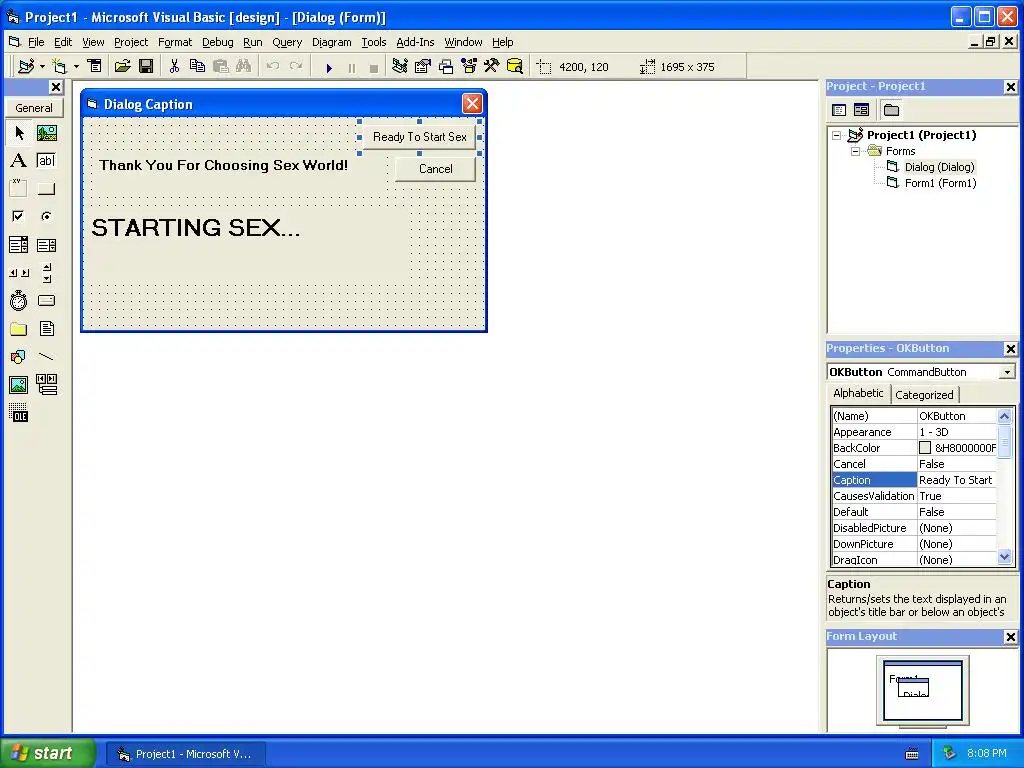1024x768 pixels.
Task: Open the Format menu
Action: coord(175,42)
